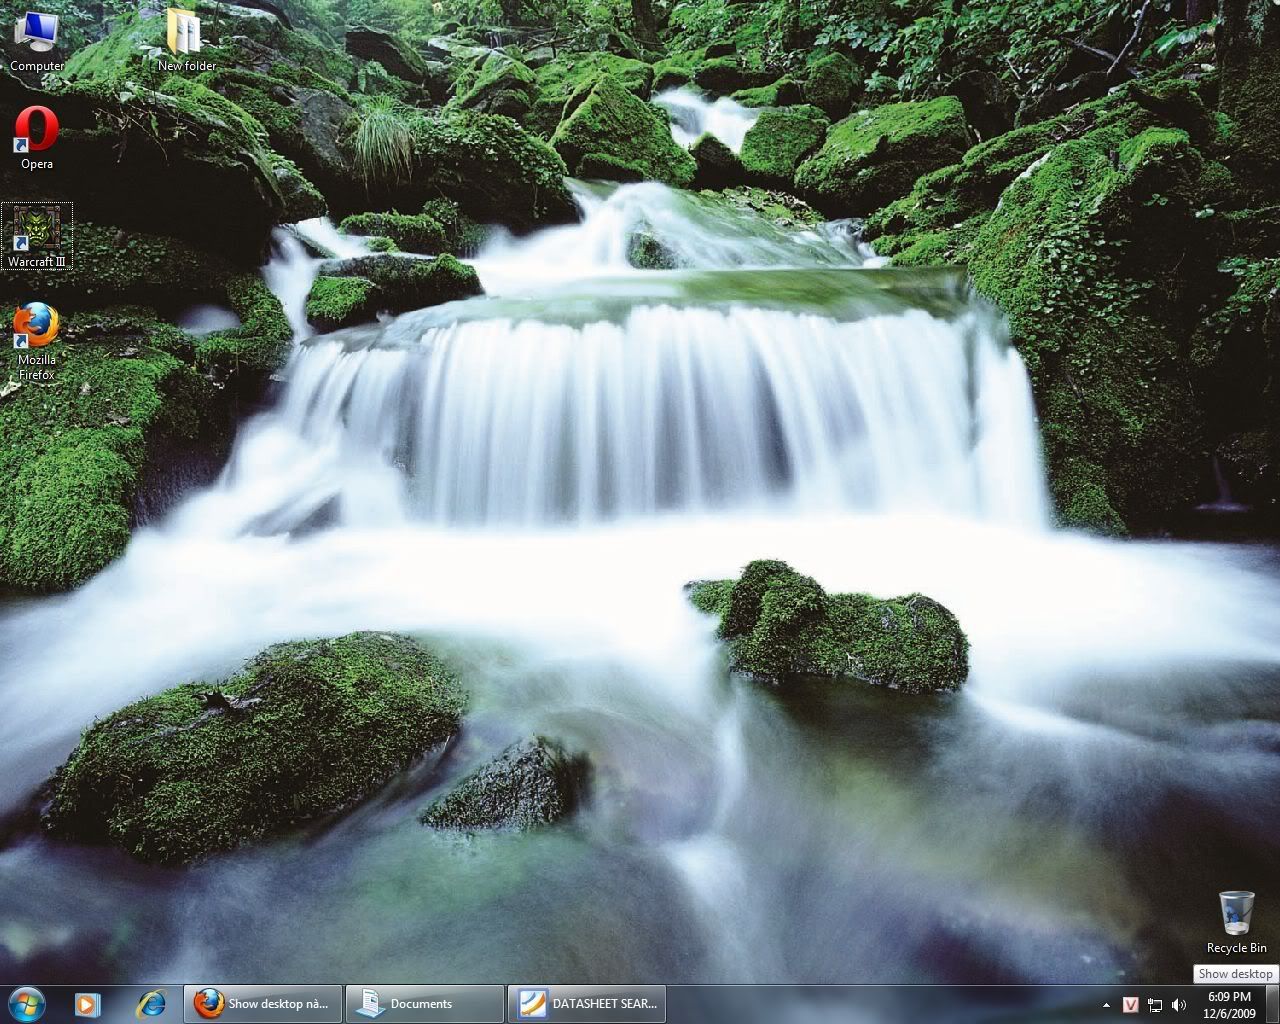Open the Recycle Bin icon
The image size is (1280, 1024).
(x=1236, y=922)
